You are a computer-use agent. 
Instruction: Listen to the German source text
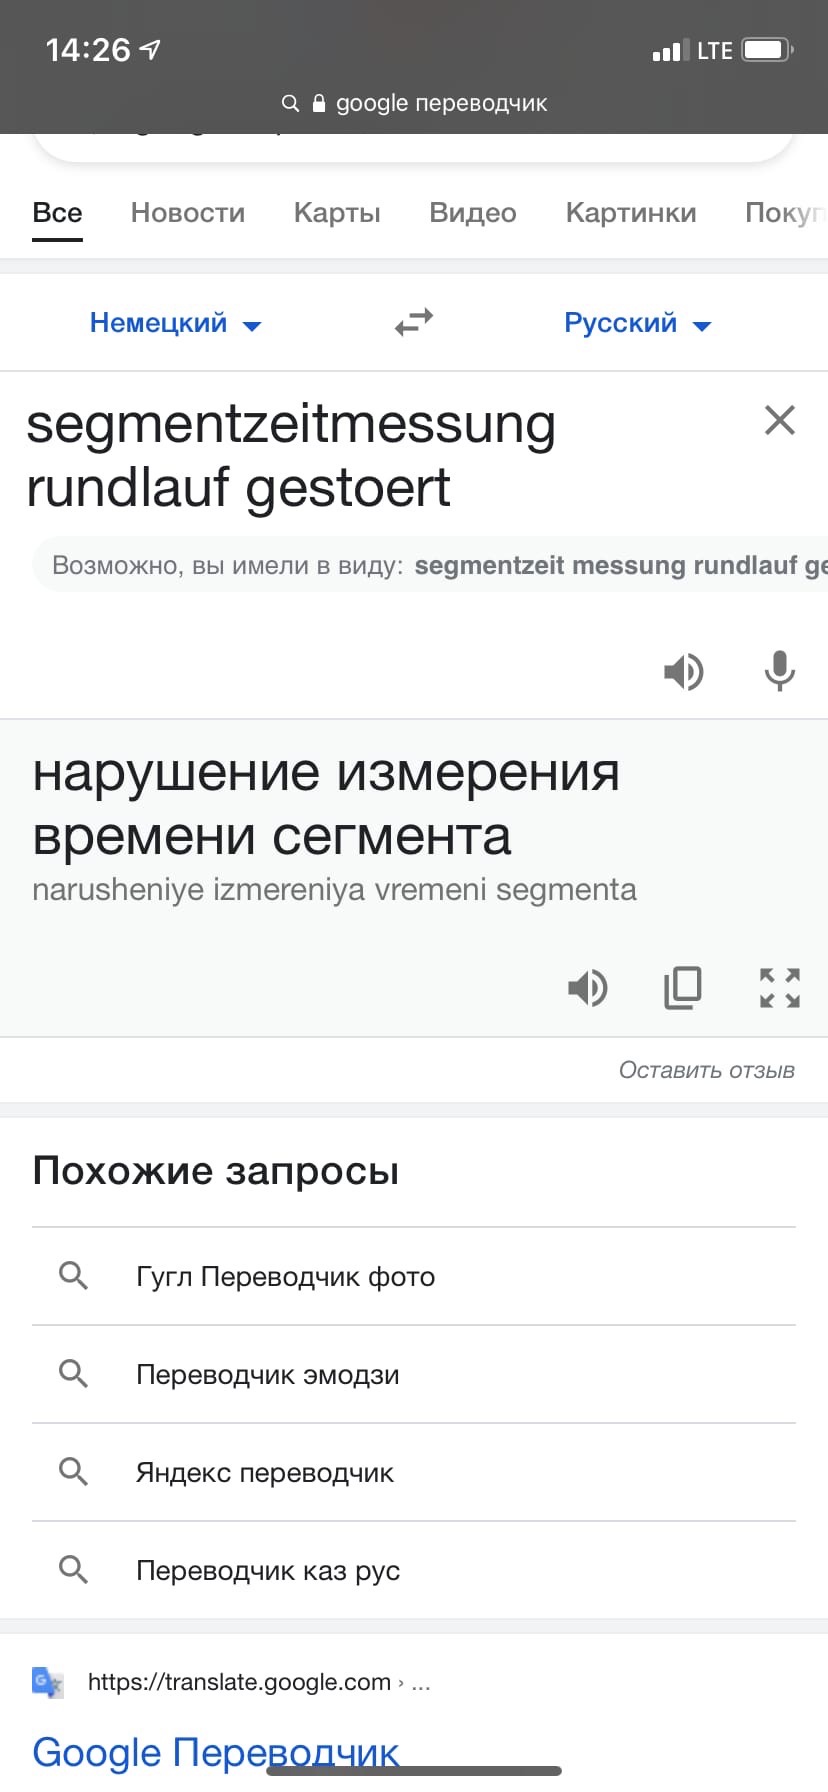684,672
